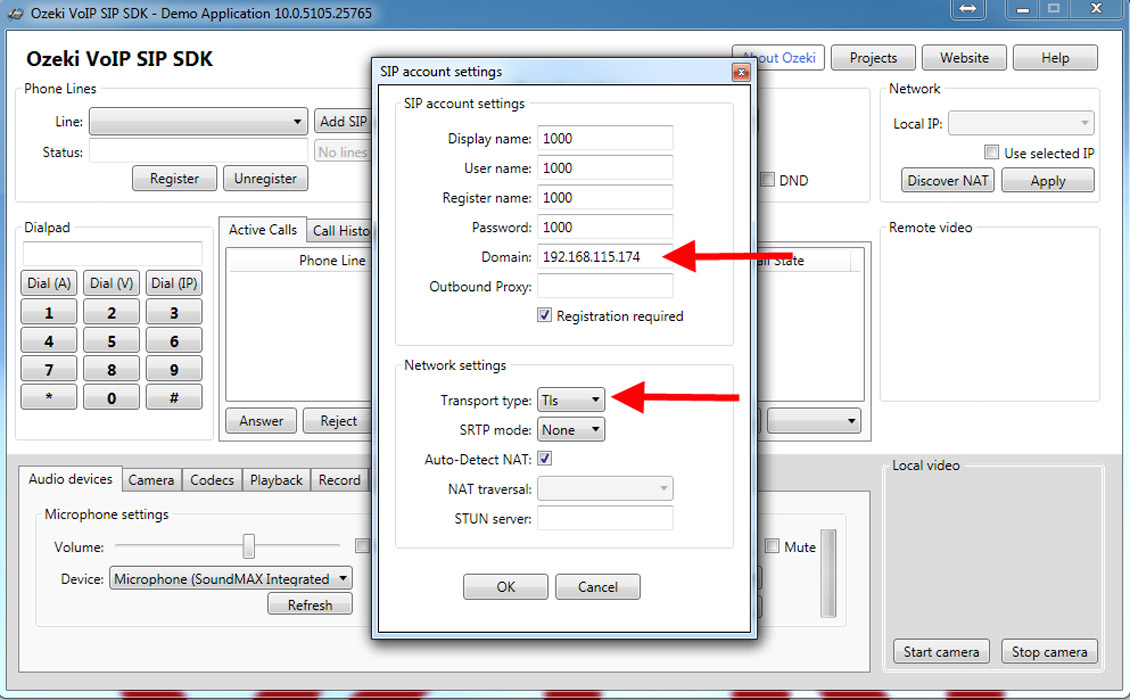Click the Display name field
The width and height of the screenshot is (1130, 700).
pos(605,138)
